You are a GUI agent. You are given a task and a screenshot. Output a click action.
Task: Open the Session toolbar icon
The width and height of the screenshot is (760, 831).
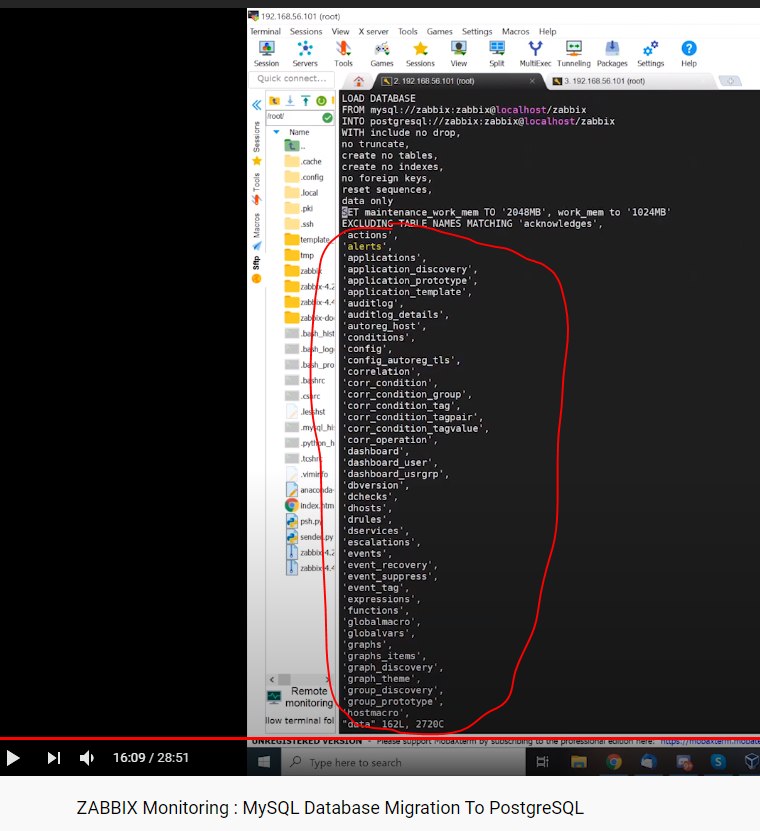coord(266,54)
